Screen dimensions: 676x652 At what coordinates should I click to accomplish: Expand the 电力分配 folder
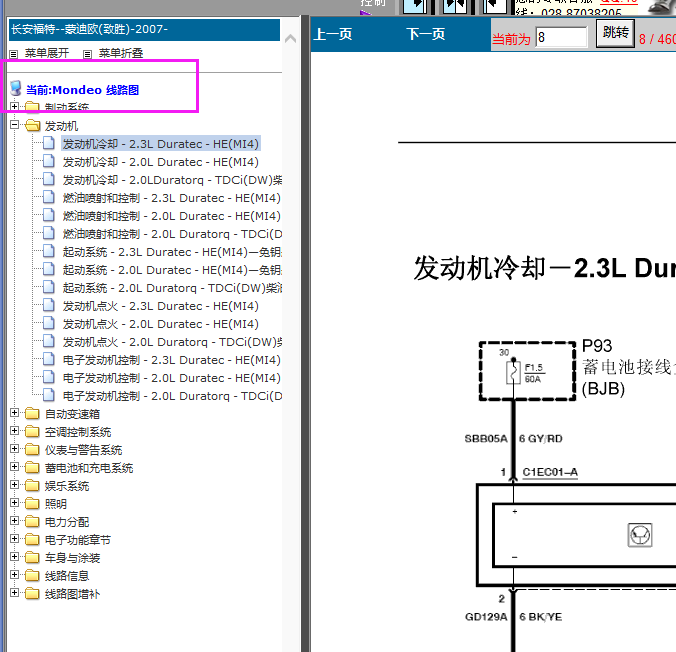14,521
